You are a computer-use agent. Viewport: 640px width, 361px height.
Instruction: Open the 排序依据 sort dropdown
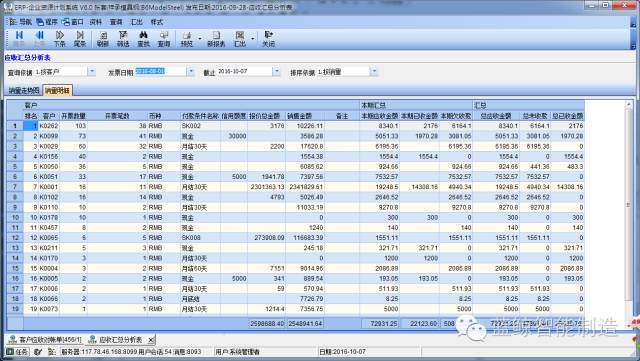pos(374,72)
